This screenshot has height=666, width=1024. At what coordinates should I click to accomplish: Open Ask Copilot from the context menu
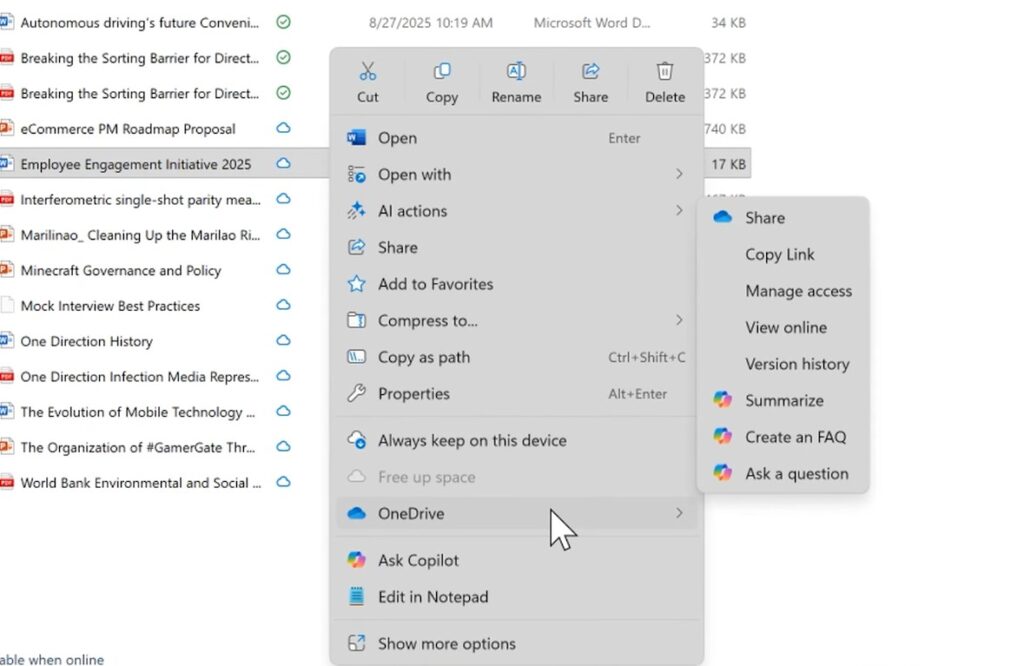(x=416, y=560)
